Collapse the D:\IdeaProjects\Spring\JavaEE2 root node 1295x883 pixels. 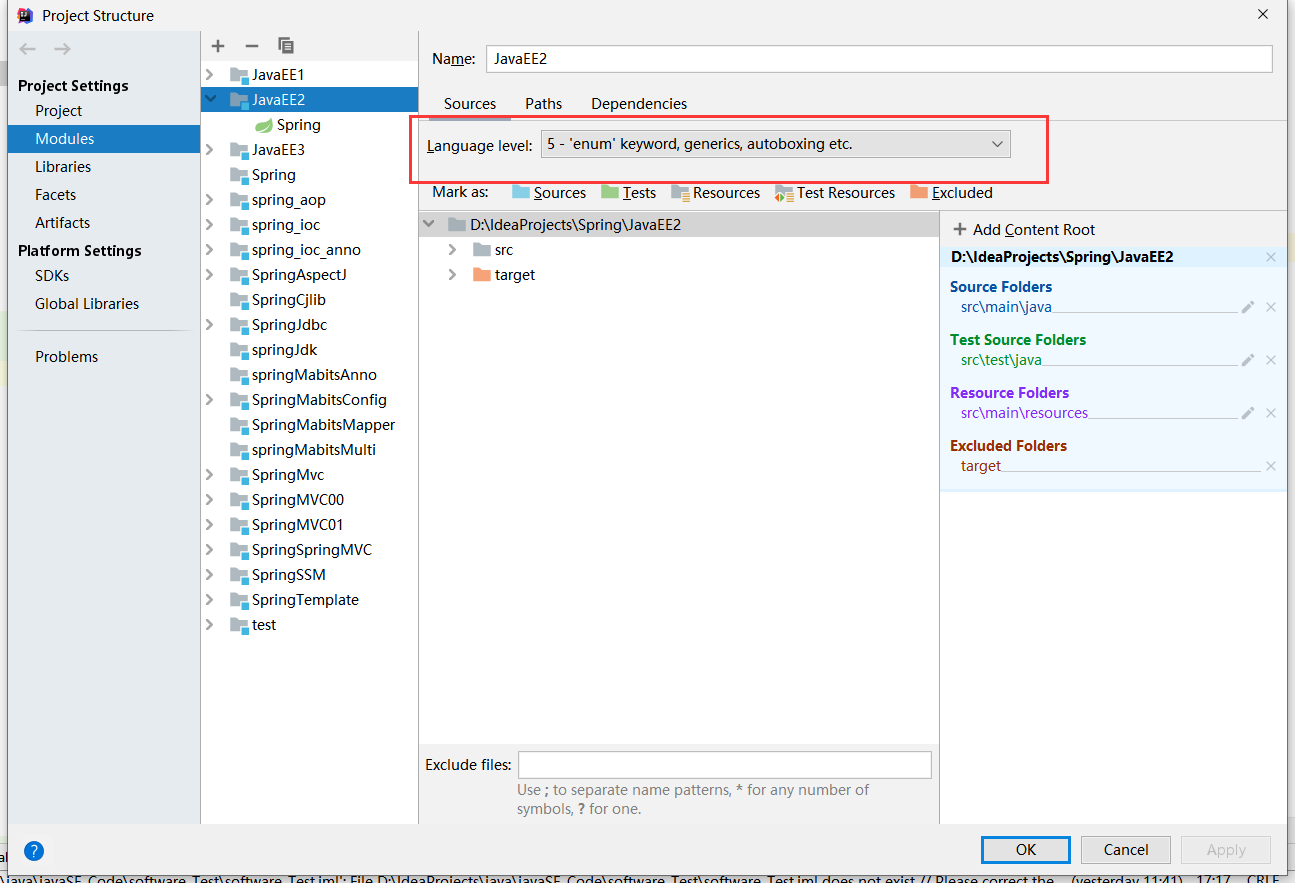pyautogui.click(x=429, y=225)
